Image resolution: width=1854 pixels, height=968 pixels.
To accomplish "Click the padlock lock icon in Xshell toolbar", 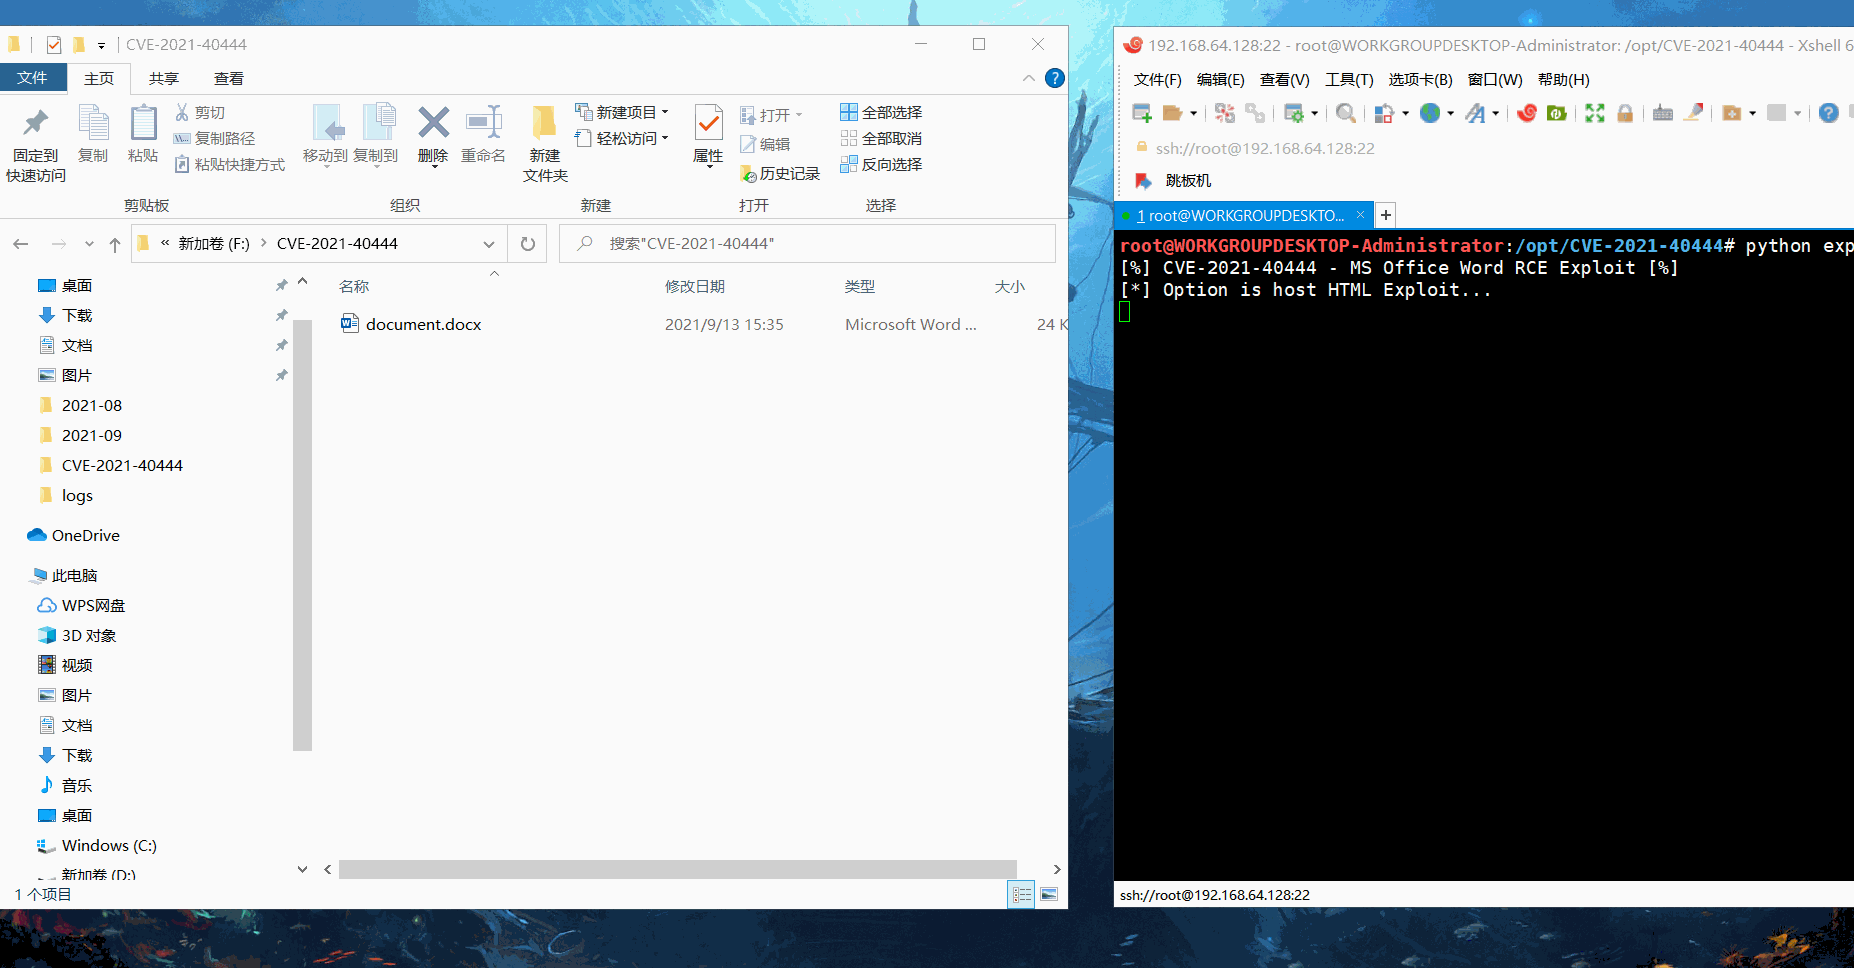I will point(1625,113).
